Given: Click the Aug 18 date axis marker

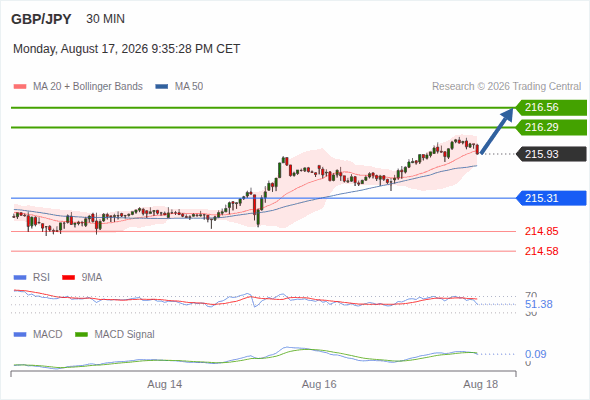Looking at the screenshot, I should click(481, 385).
